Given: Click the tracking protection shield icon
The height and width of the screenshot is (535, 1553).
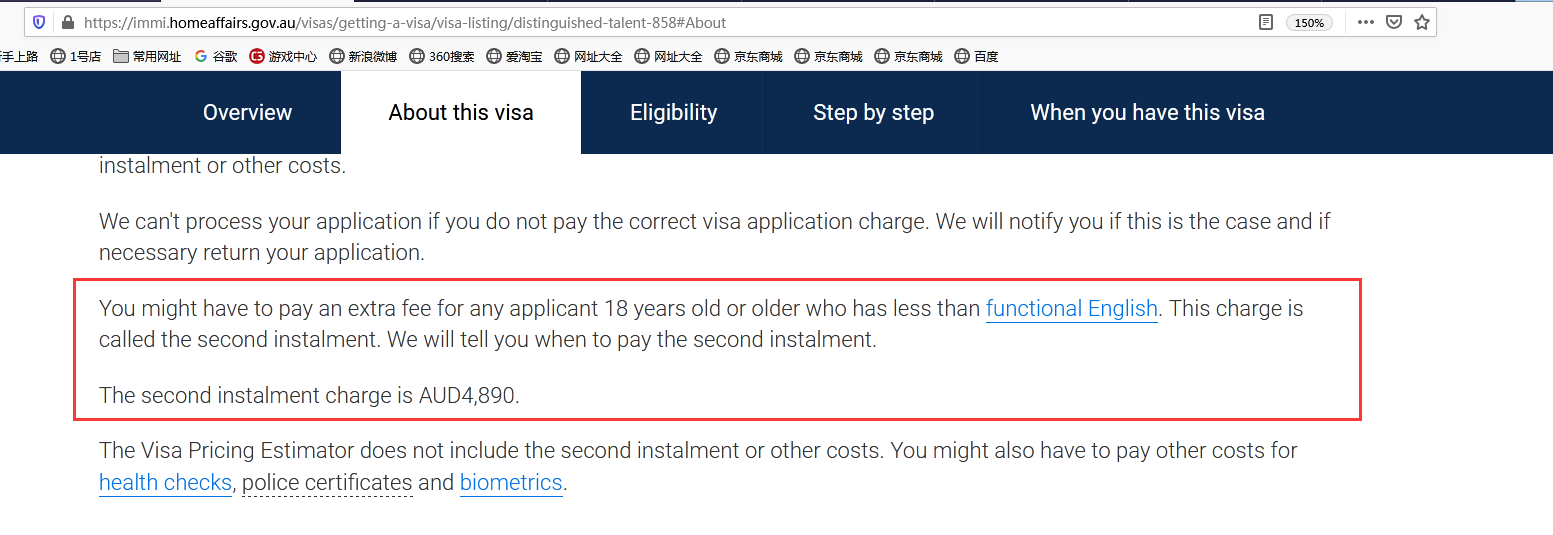Looking at the screenshot, I should (39, 22).
